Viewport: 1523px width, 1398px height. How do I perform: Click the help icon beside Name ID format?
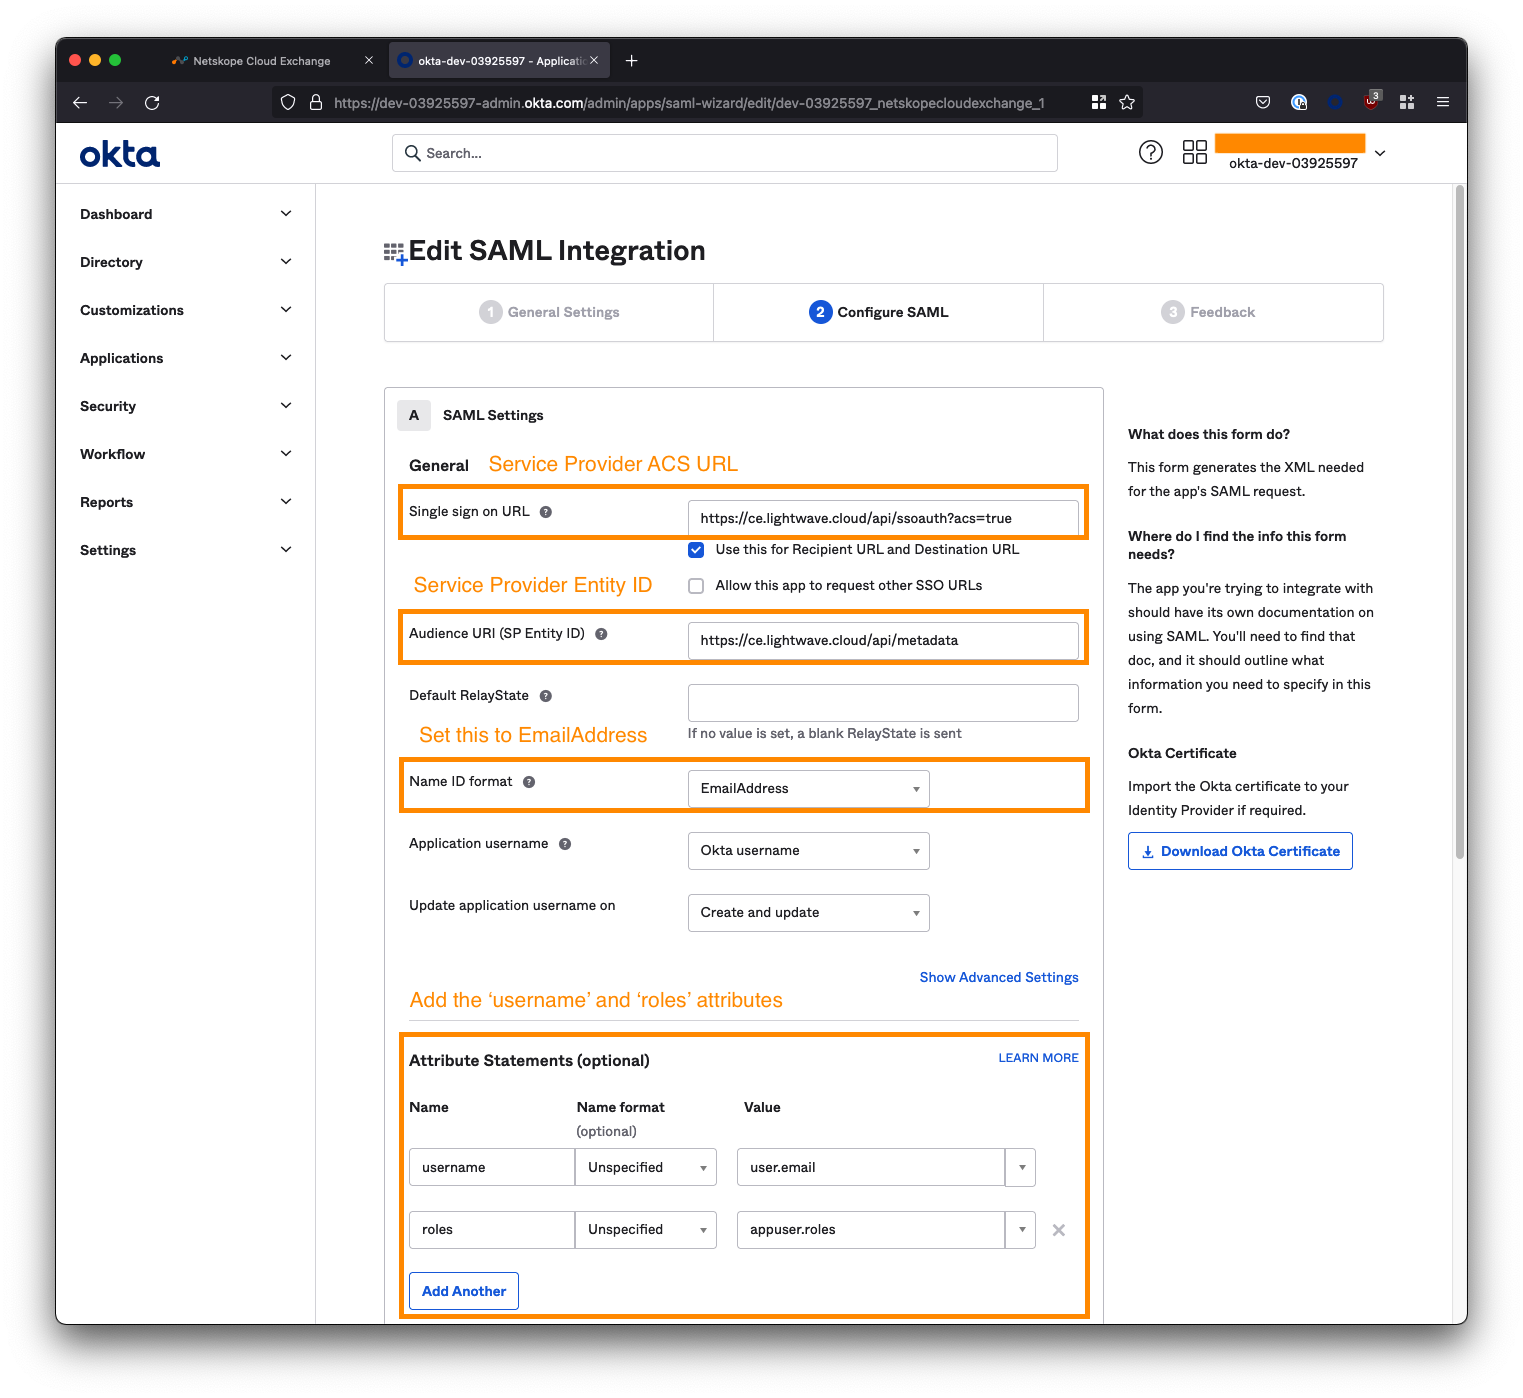click(529, 782)
